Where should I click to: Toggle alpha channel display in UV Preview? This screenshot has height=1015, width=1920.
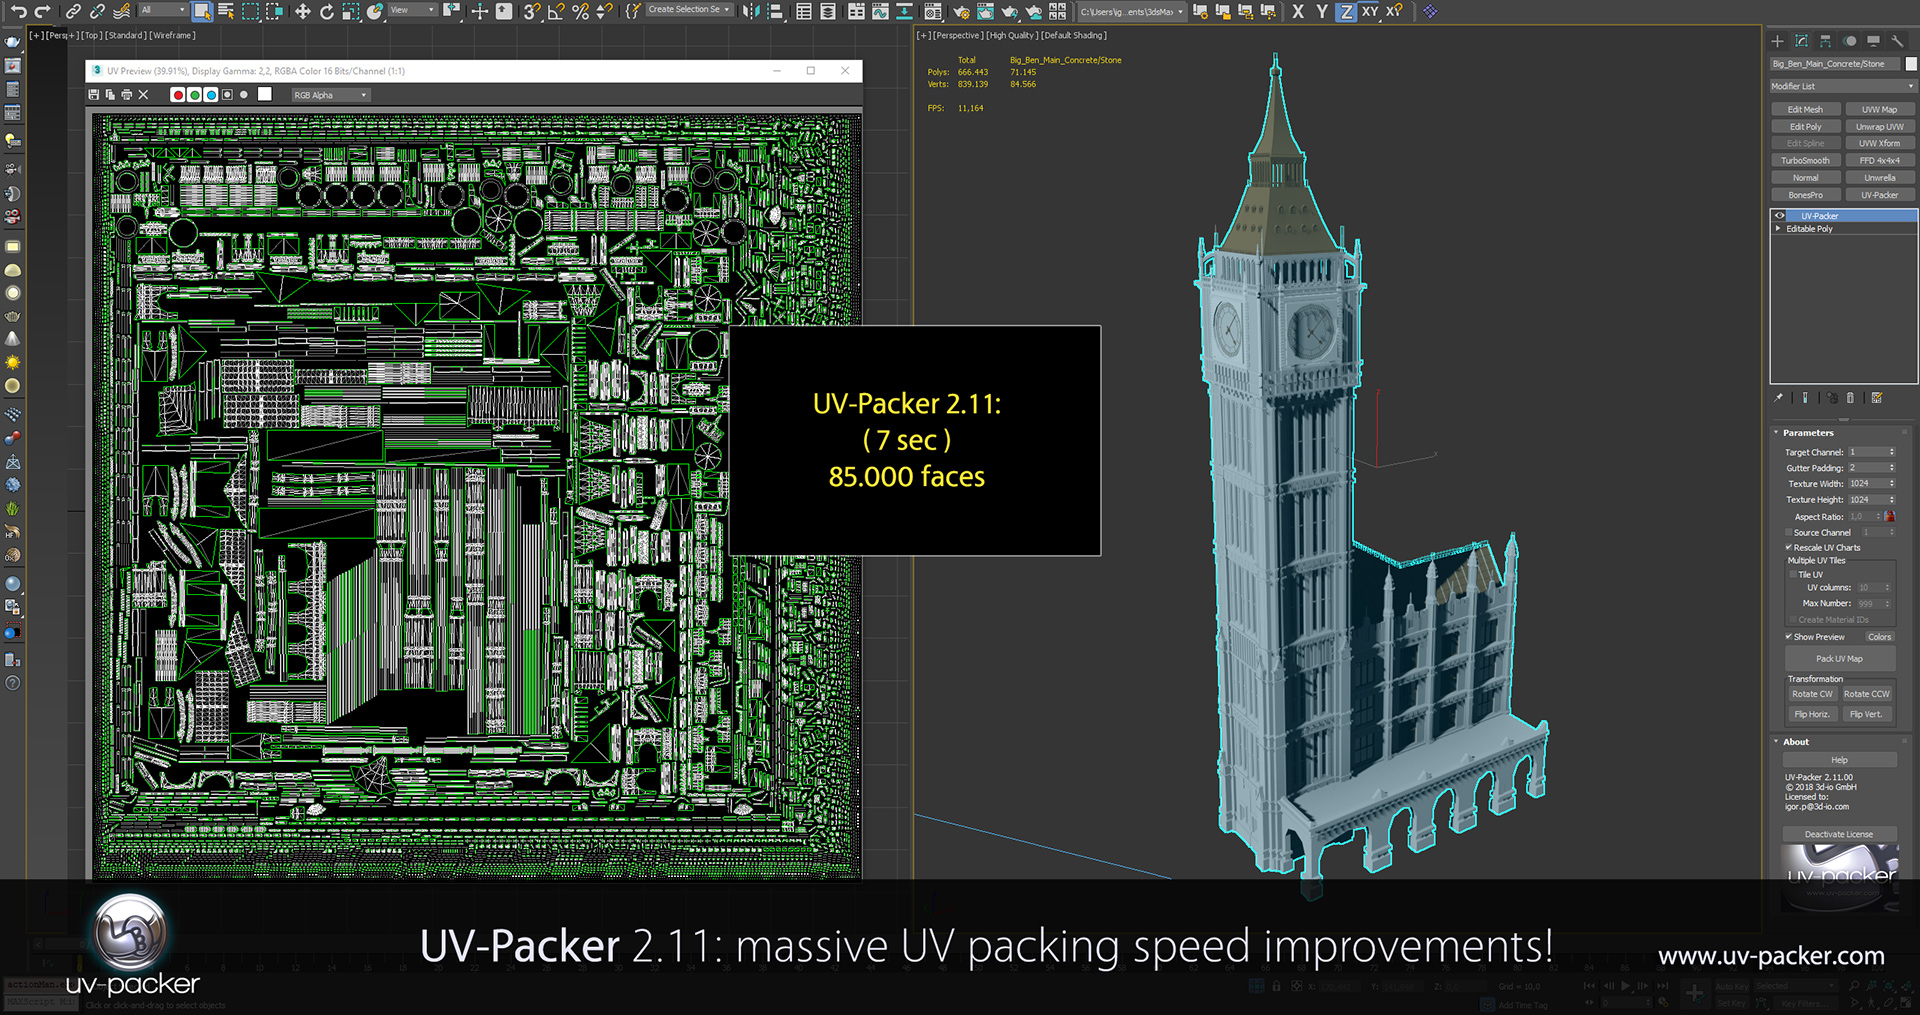[x=228, y=95]
